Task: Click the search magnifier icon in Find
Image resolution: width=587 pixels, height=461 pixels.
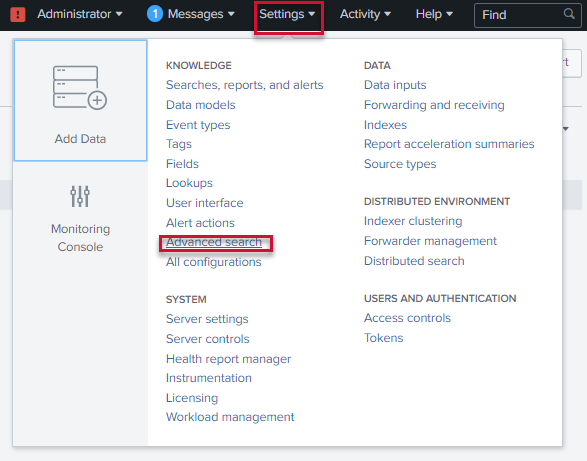Action: (569, 14)
